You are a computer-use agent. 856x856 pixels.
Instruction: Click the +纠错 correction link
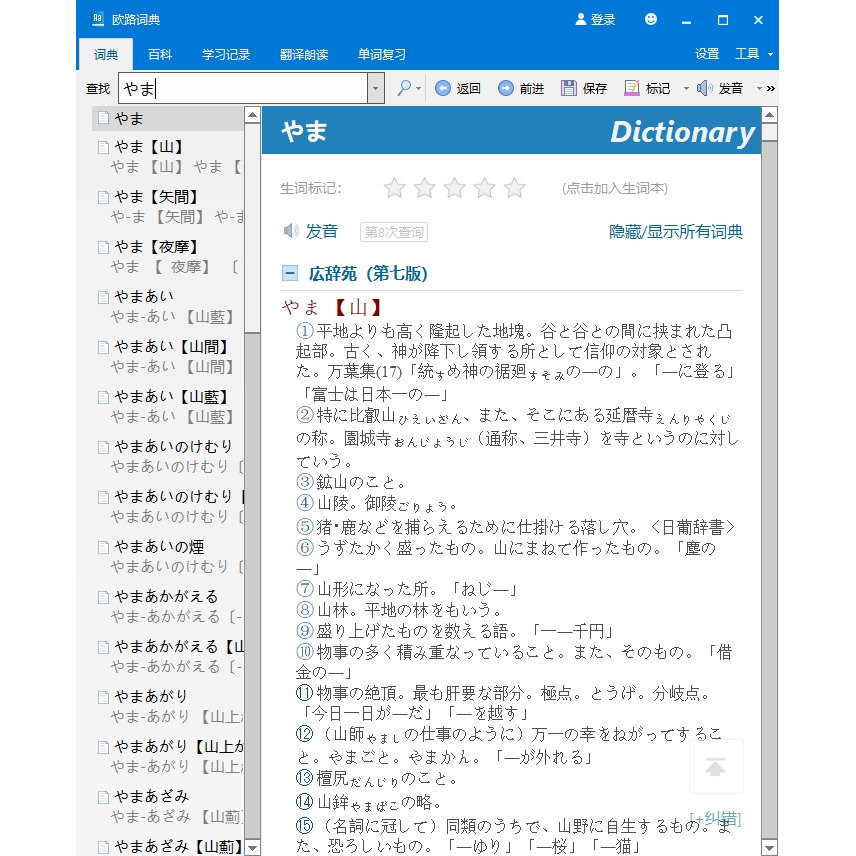click(715, 818)
